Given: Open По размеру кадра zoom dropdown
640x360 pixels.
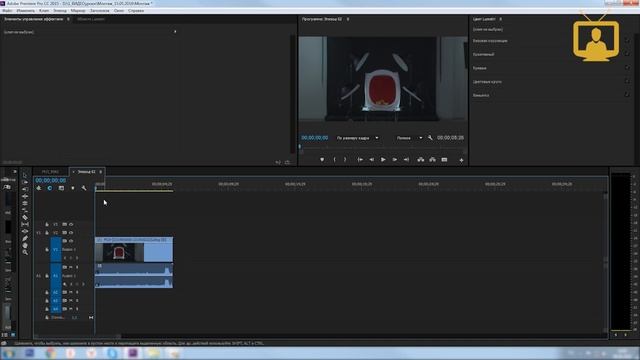Looking at the screenshot, I should click(x=358, y=138).
